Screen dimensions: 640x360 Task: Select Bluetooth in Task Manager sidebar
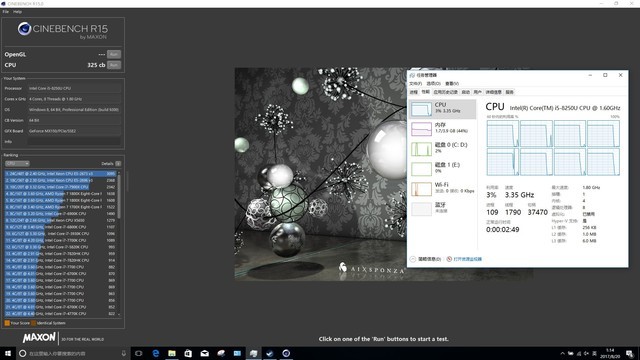pos(442,209)
